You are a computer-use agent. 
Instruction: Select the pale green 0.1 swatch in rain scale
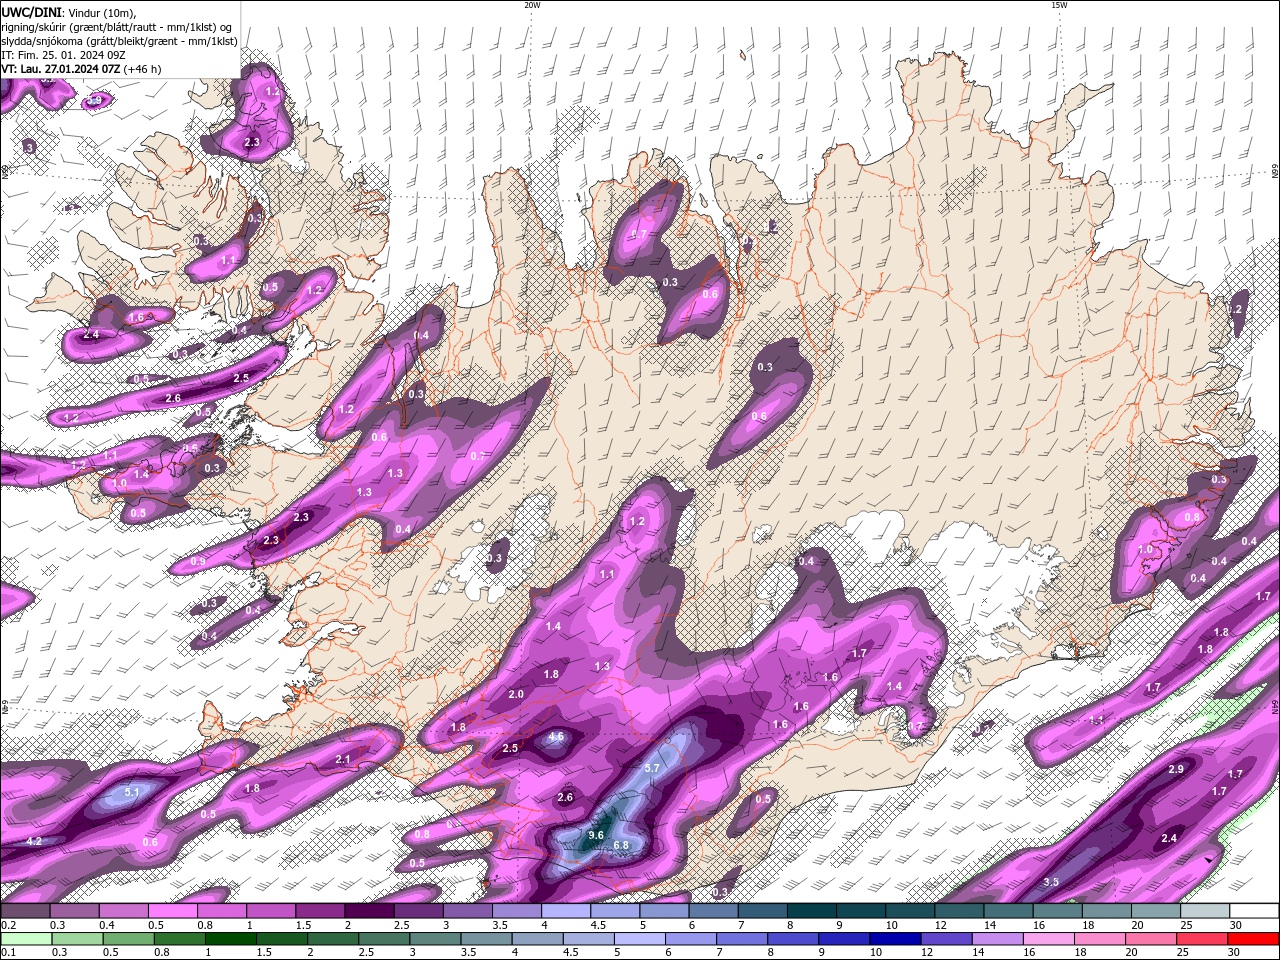pyautogui.click(x=25, y=938)
